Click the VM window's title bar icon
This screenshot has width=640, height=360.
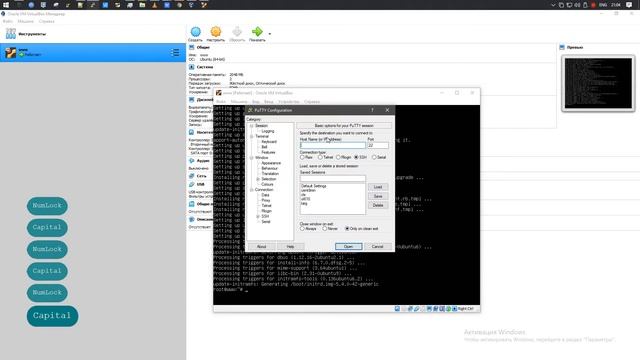pyautogui.click(x=218, y=93)
